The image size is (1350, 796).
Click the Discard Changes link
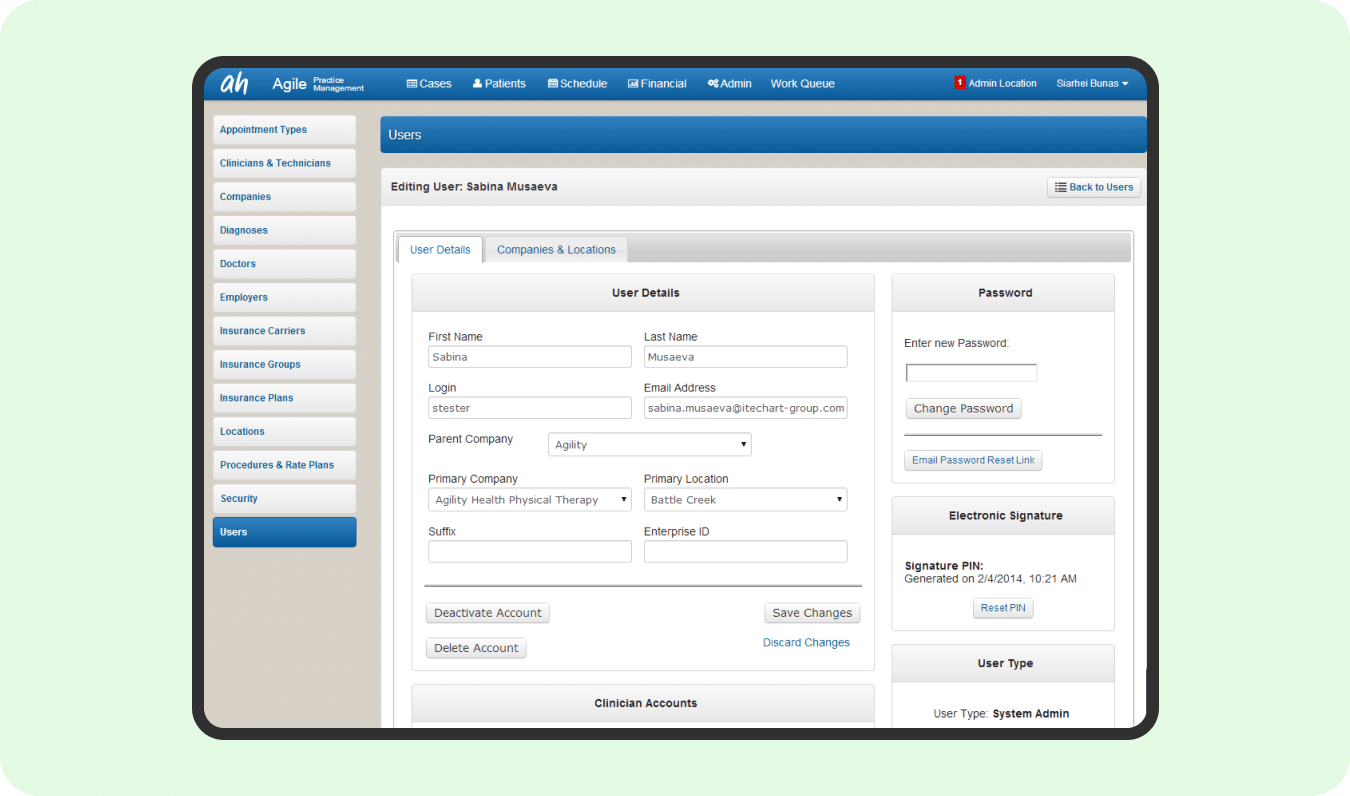[806, 643]
